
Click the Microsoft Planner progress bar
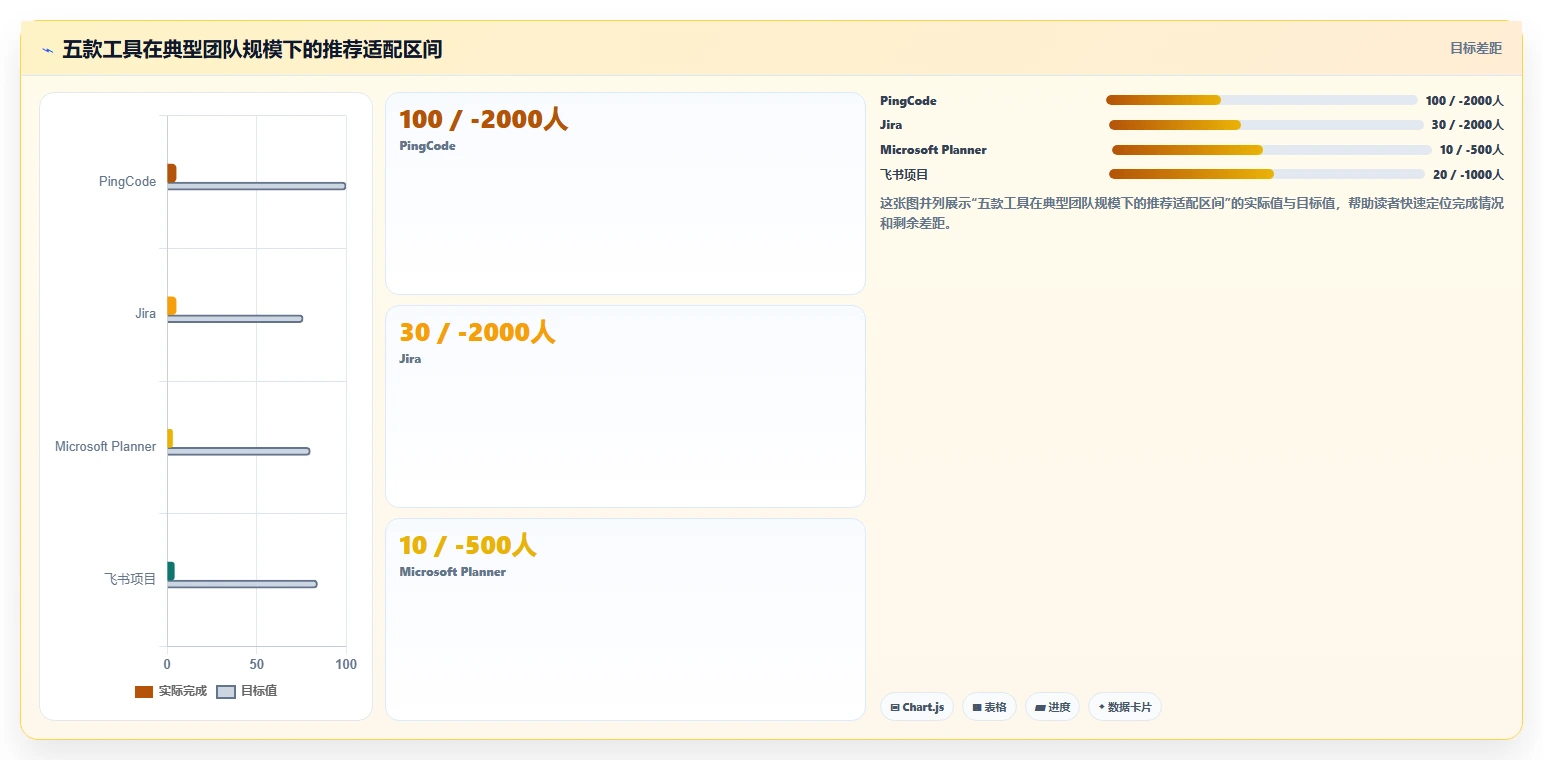1272,150
